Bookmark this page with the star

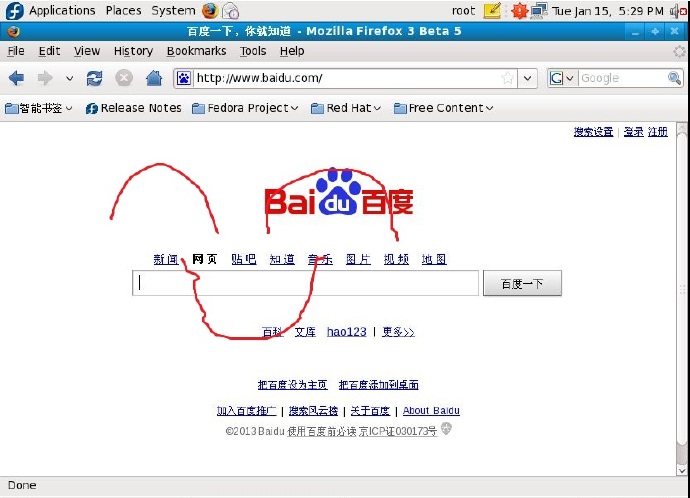[x=507, y=78]
